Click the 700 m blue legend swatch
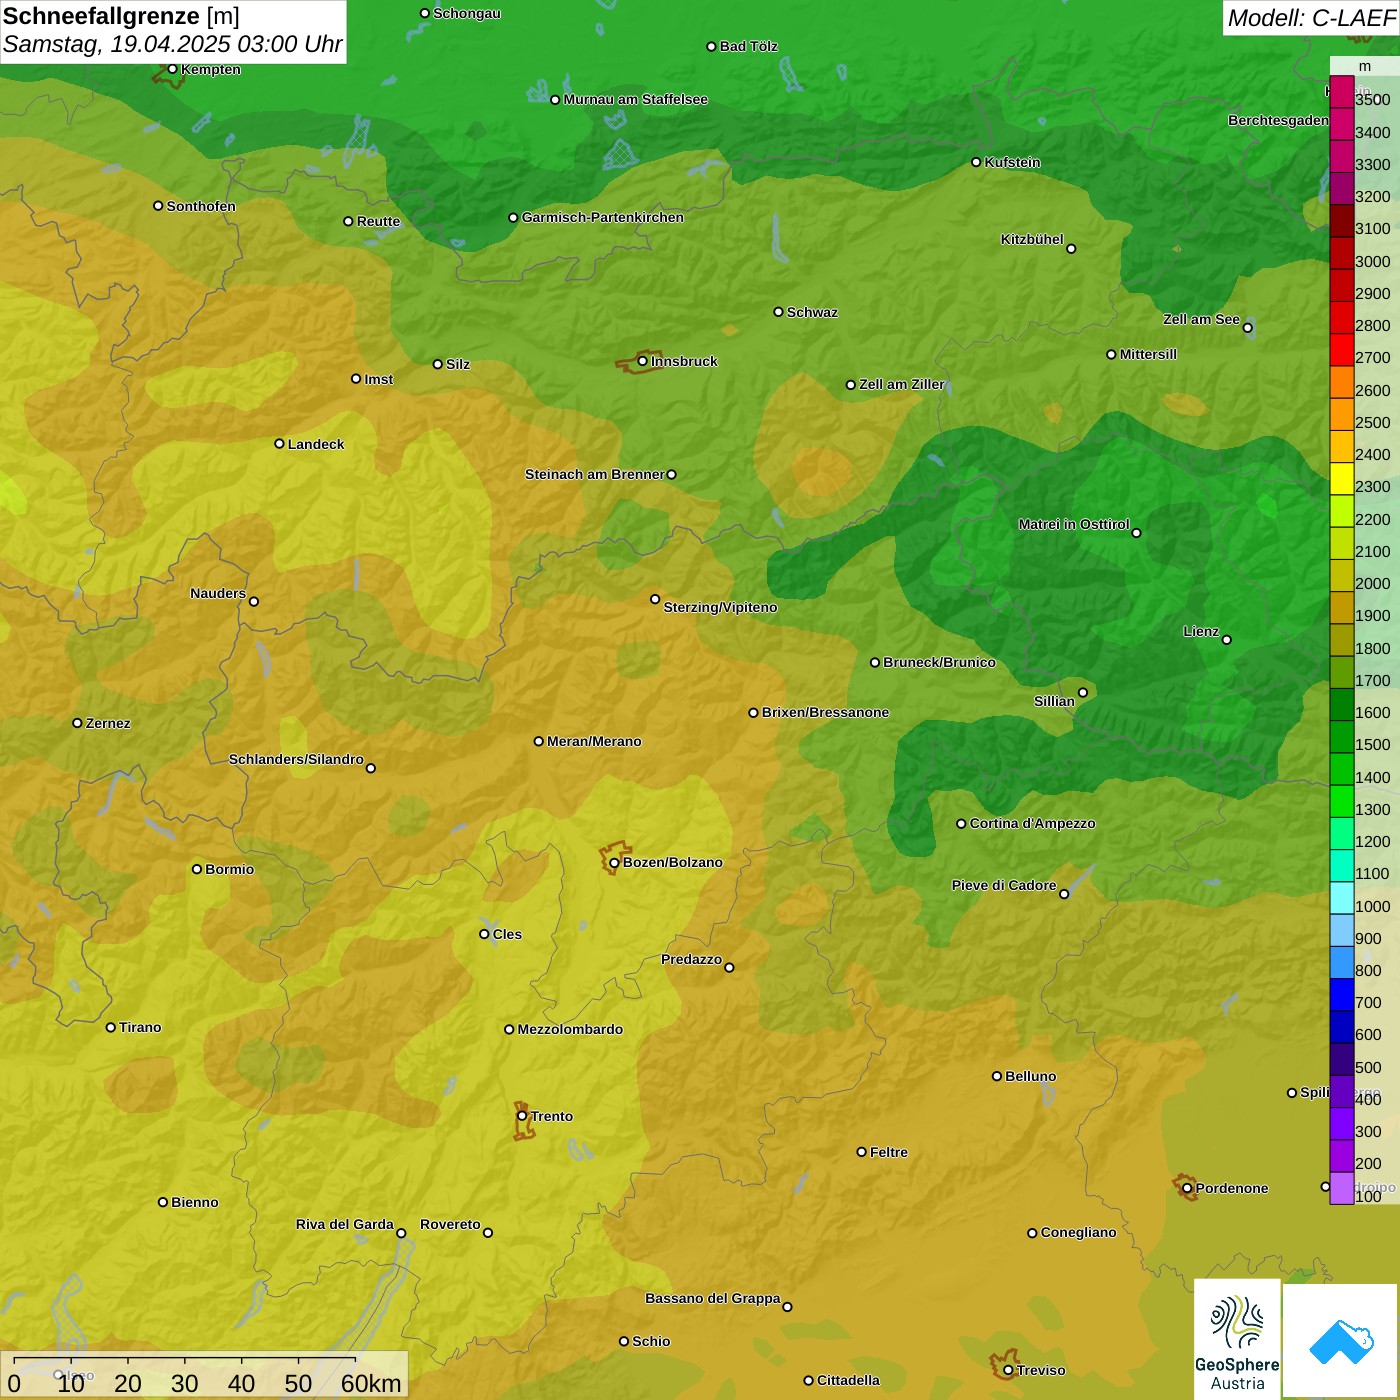Screen dimensions: 1400x1400 tap(1341, 995)
